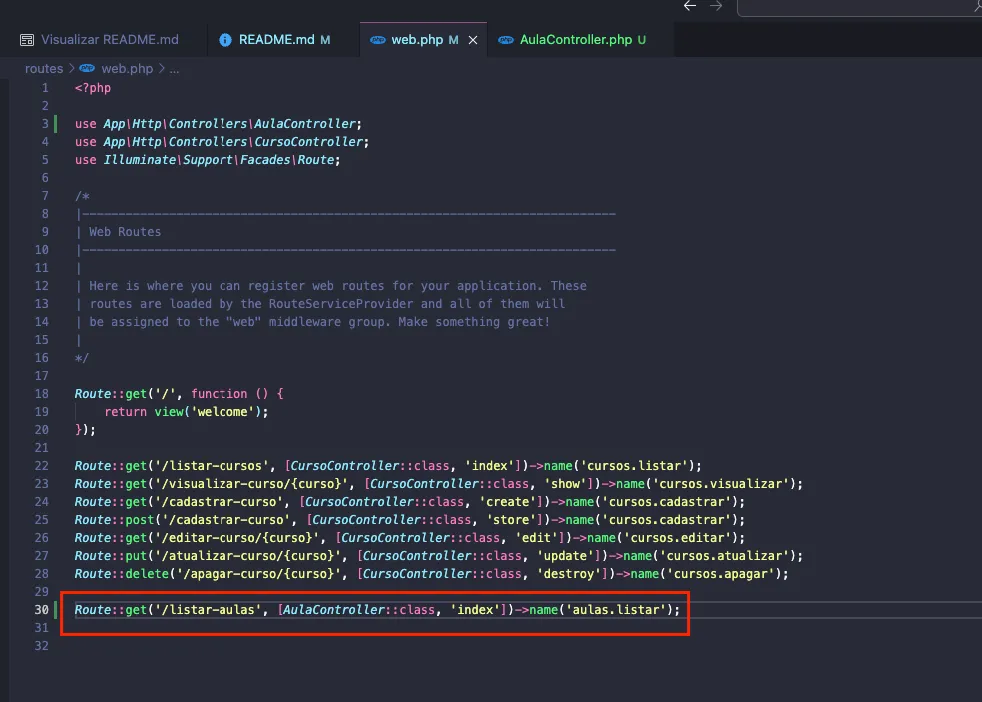Image resolution: width=982 pixels, height=702 pixels.
Task: Click the PHP icon on web.php tab
Action: pos(377,40)
